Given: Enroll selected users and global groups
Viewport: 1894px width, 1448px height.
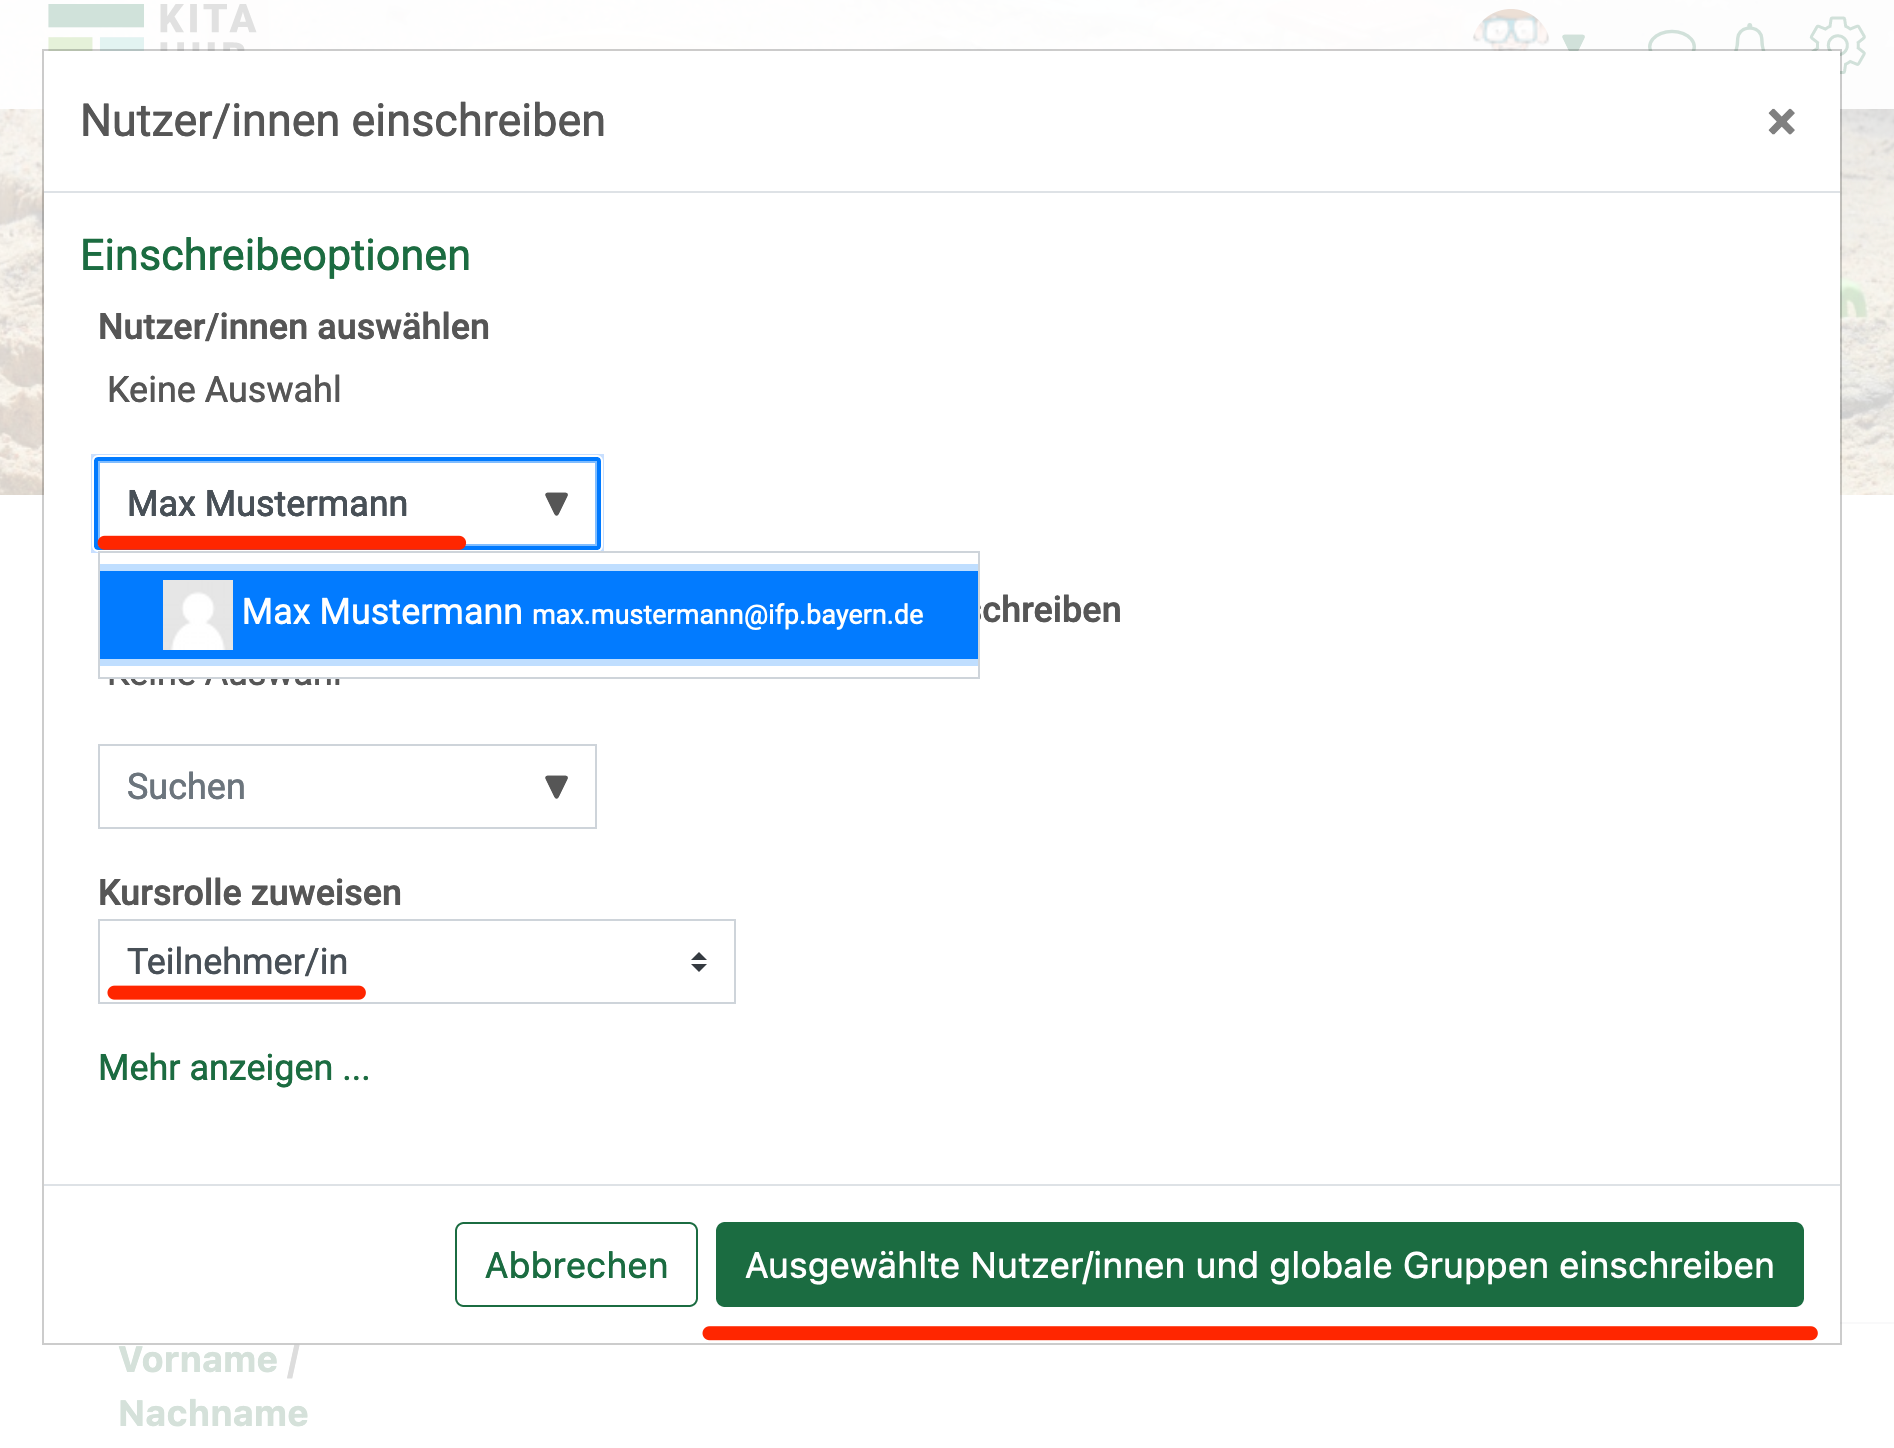Looking at the screenshot, I should [1260, 1265].
